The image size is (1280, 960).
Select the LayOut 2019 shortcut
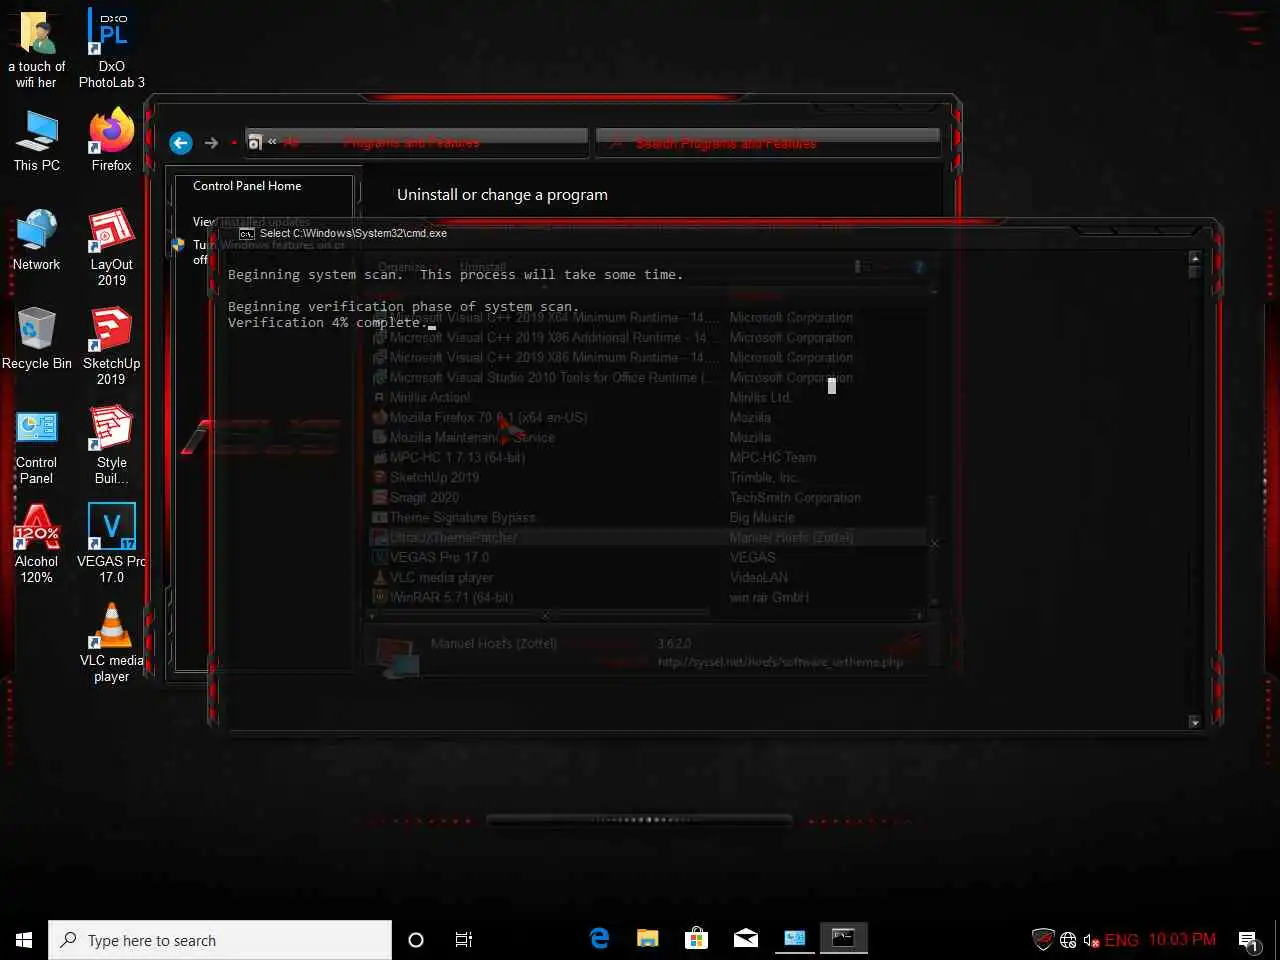click(112, 247)
